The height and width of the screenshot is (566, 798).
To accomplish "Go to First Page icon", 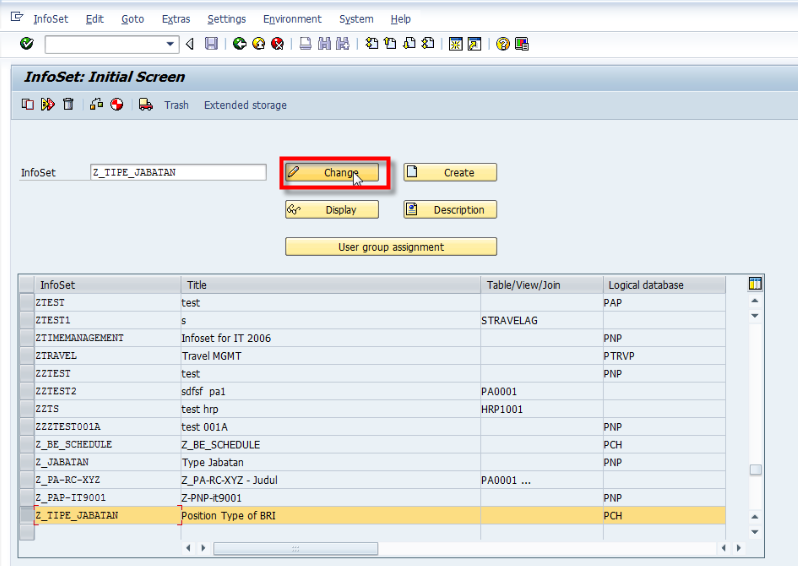I will pos(372,44).
